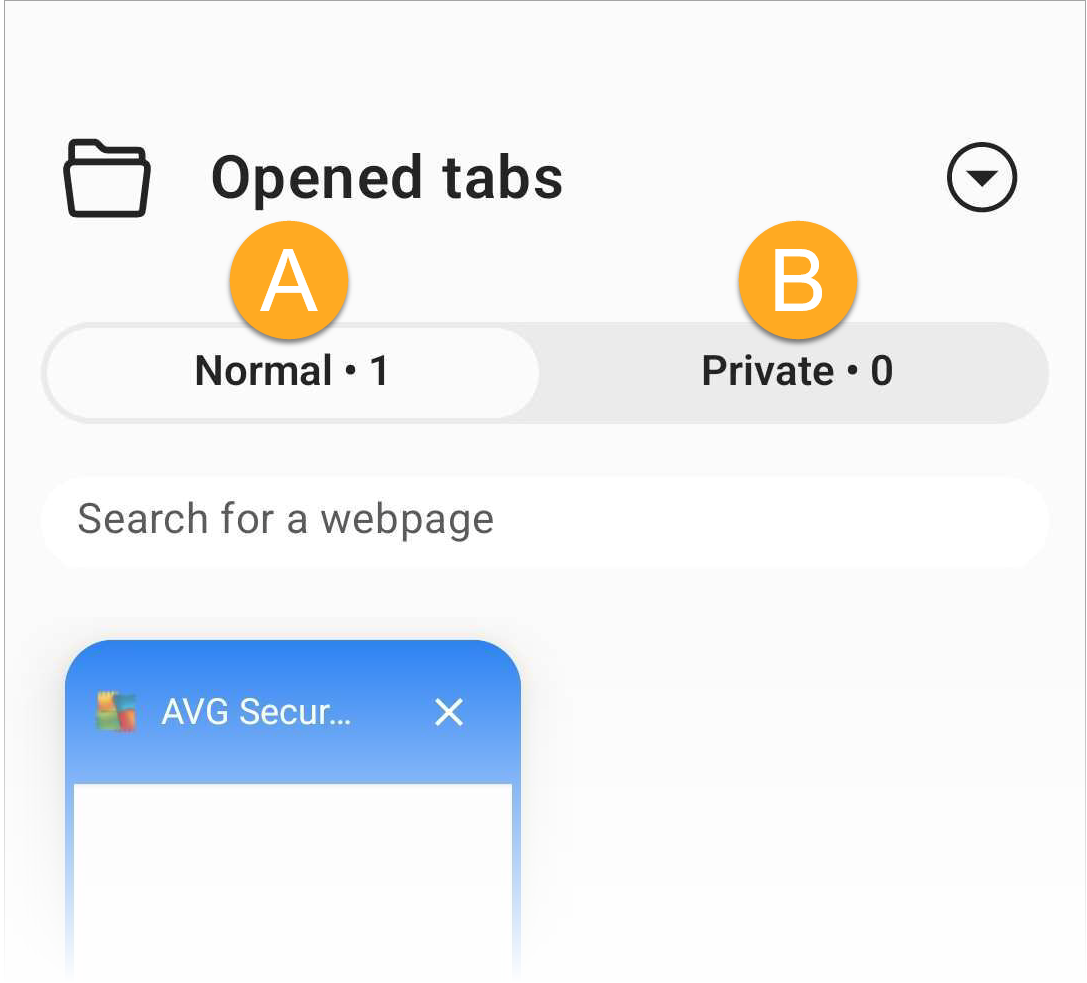Image resolution: width=1087 pixels, height=983 pixels.
Task: Click the AVG favicon on the tab card
Action: click(116, 712)
